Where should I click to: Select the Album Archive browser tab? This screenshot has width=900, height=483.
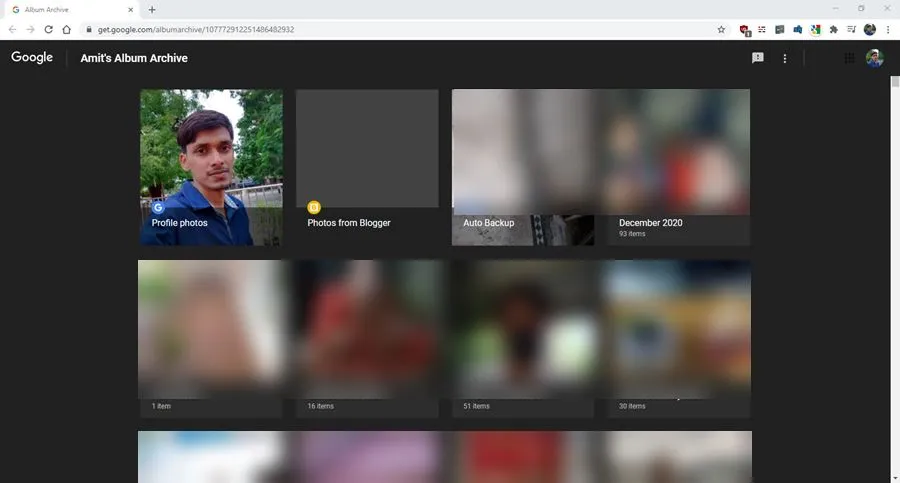(72, 10)
